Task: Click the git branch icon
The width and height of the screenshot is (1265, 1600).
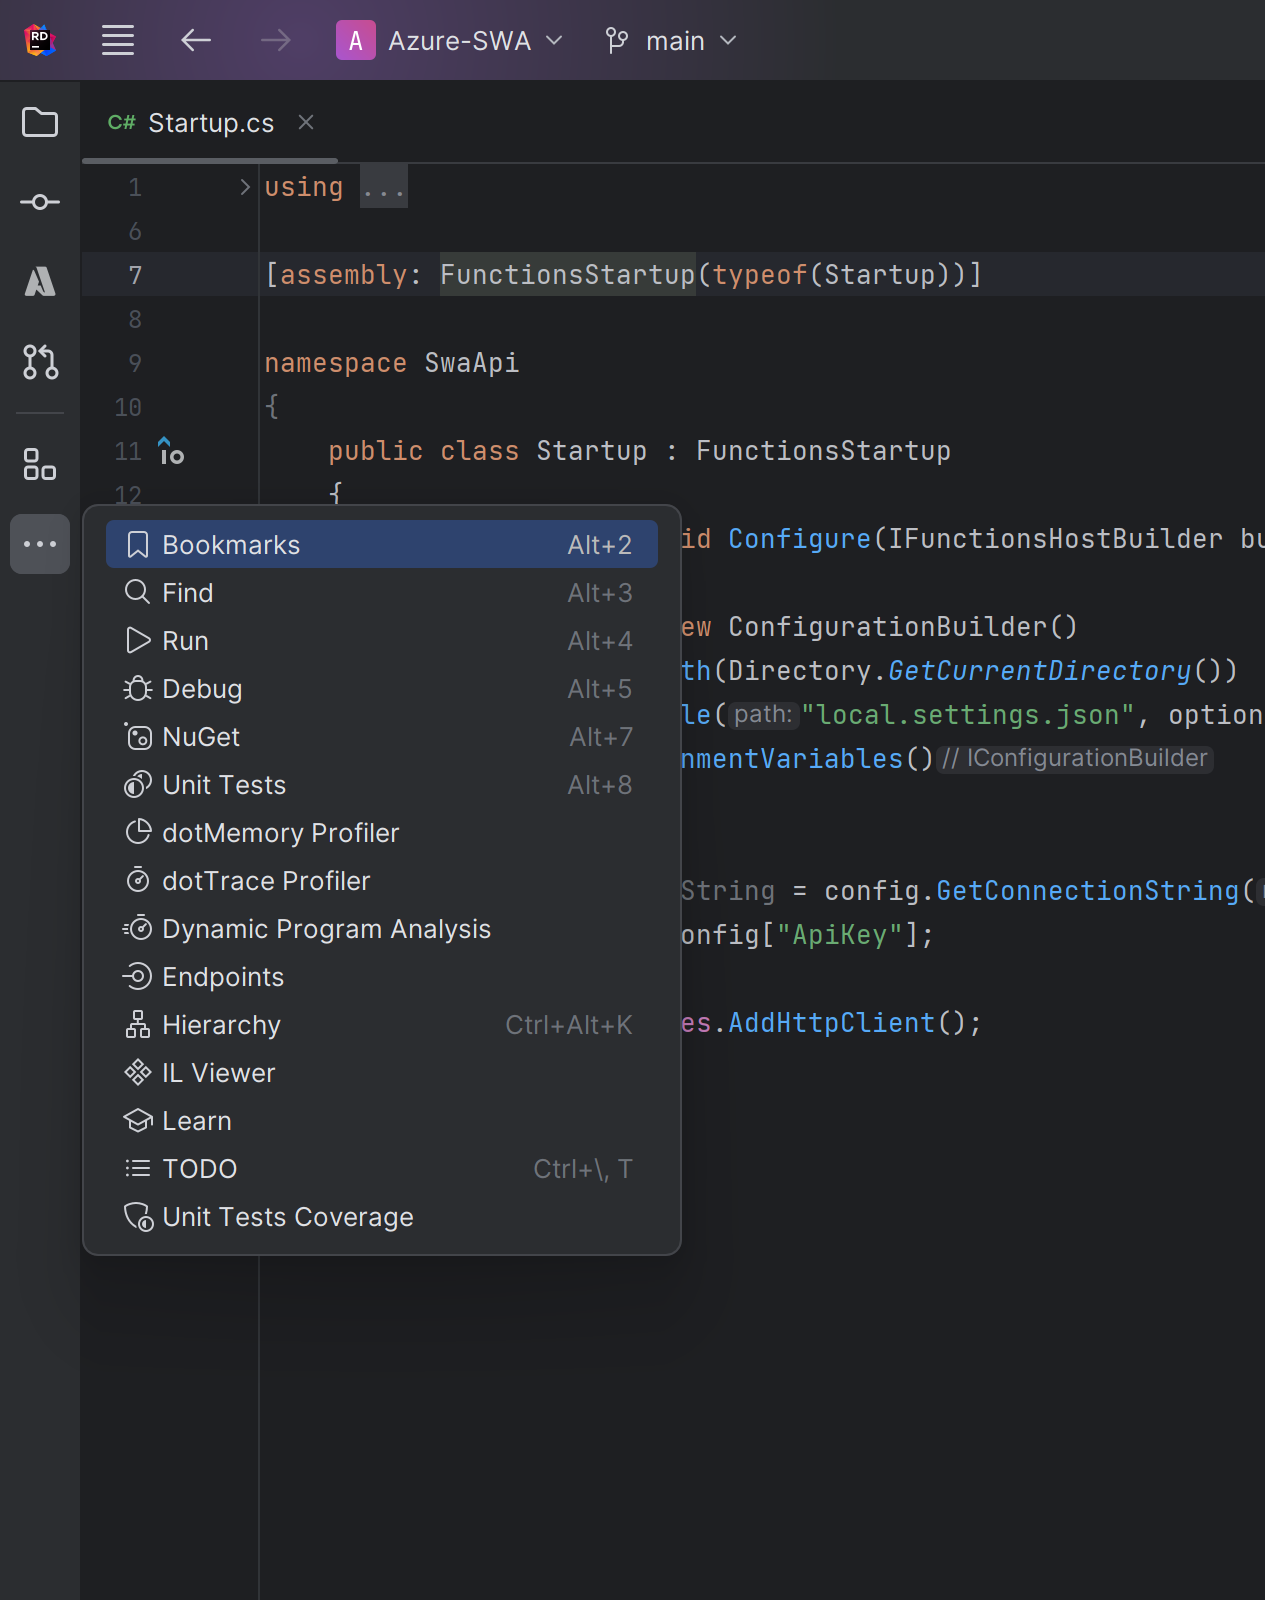Action: pyautogui.click(x=617, y=41)
